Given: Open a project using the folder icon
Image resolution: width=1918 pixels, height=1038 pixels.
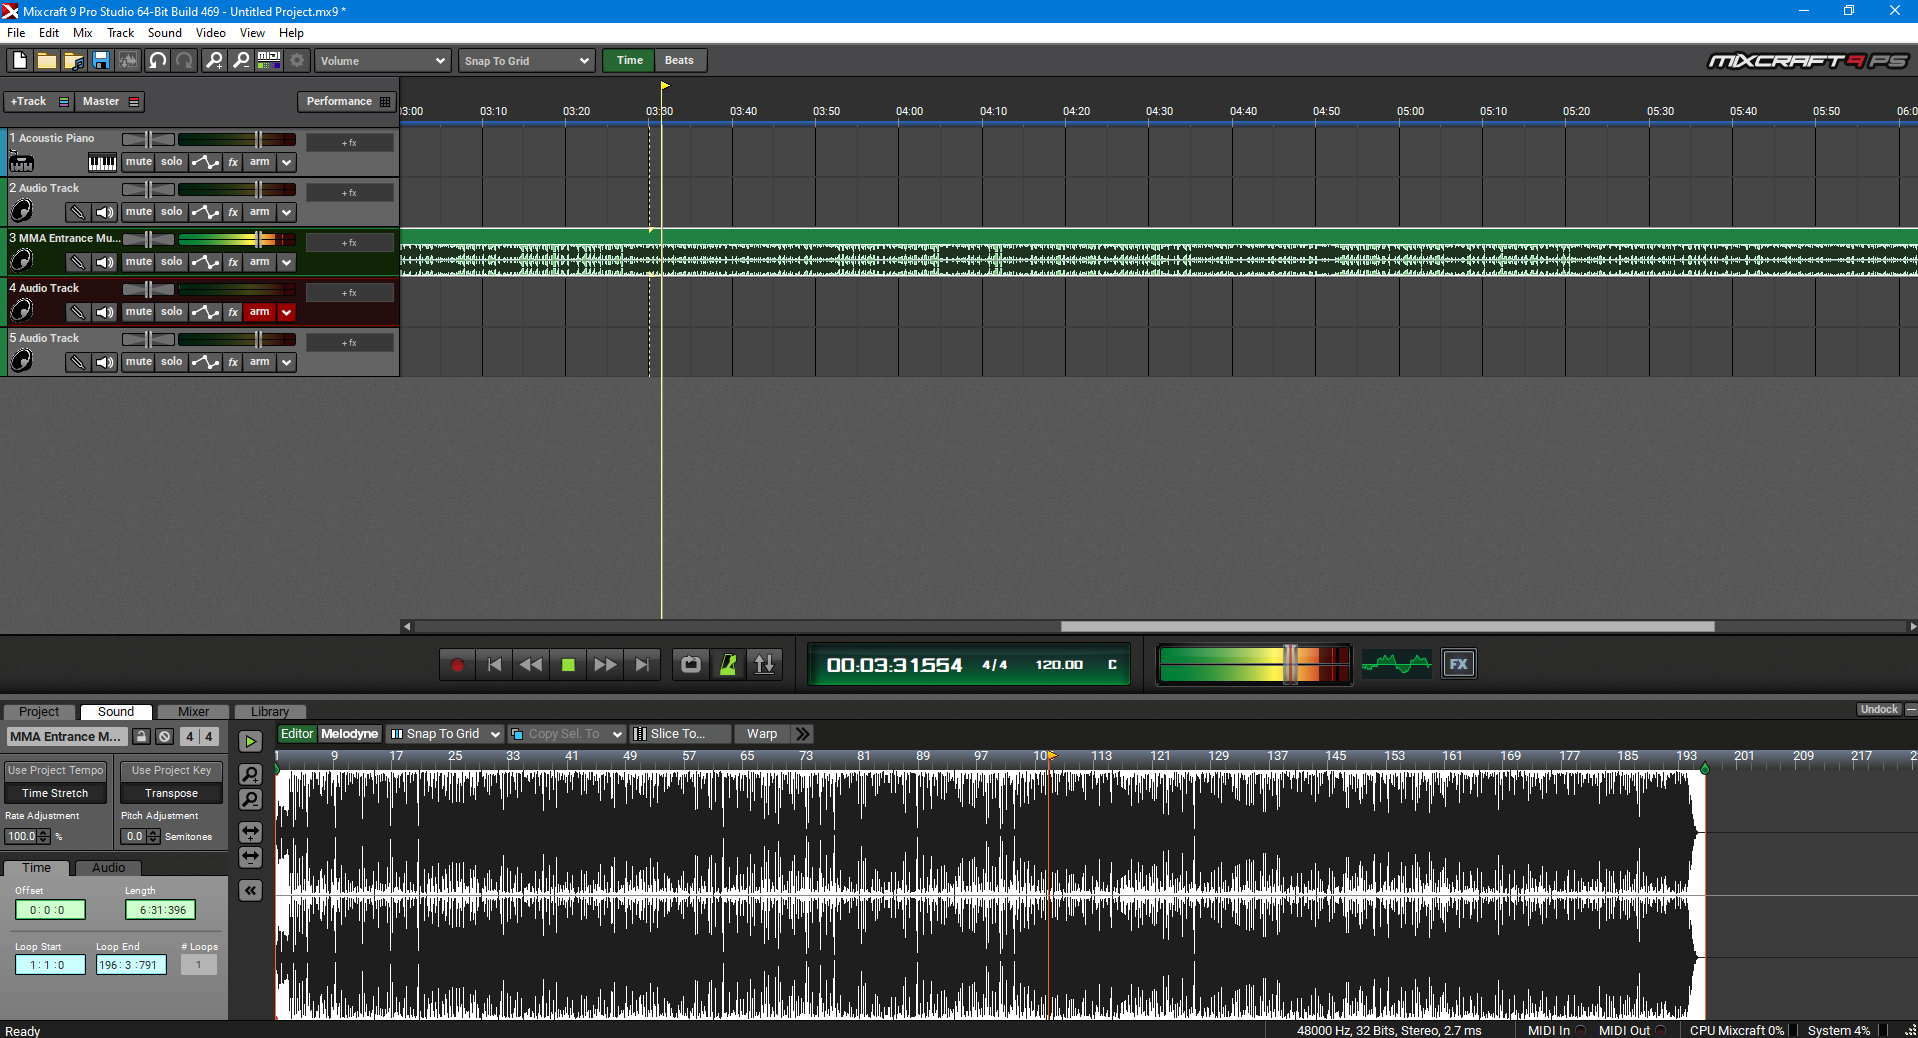Looking at the screenshot, I should tap(46, 61).
